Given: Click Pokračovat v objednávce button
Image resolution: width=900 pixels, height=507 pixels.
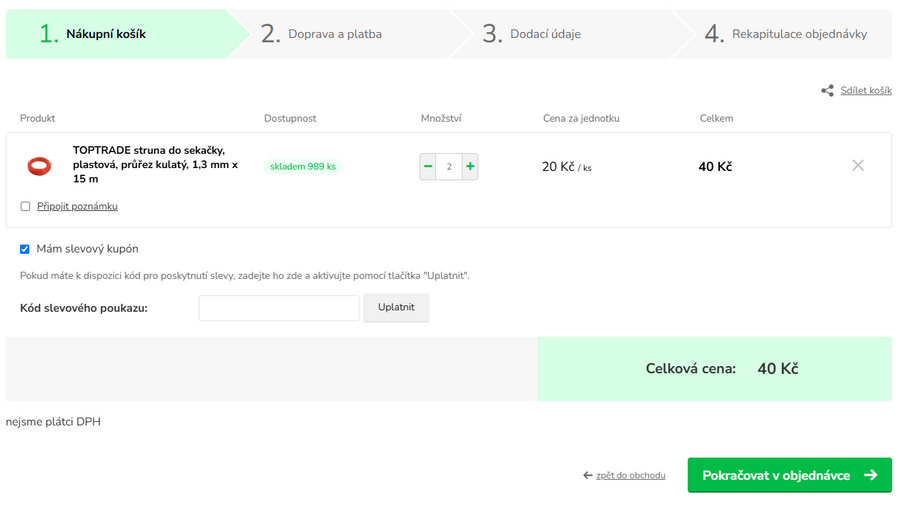Looking at the screenshot, I should click(789, 475).
